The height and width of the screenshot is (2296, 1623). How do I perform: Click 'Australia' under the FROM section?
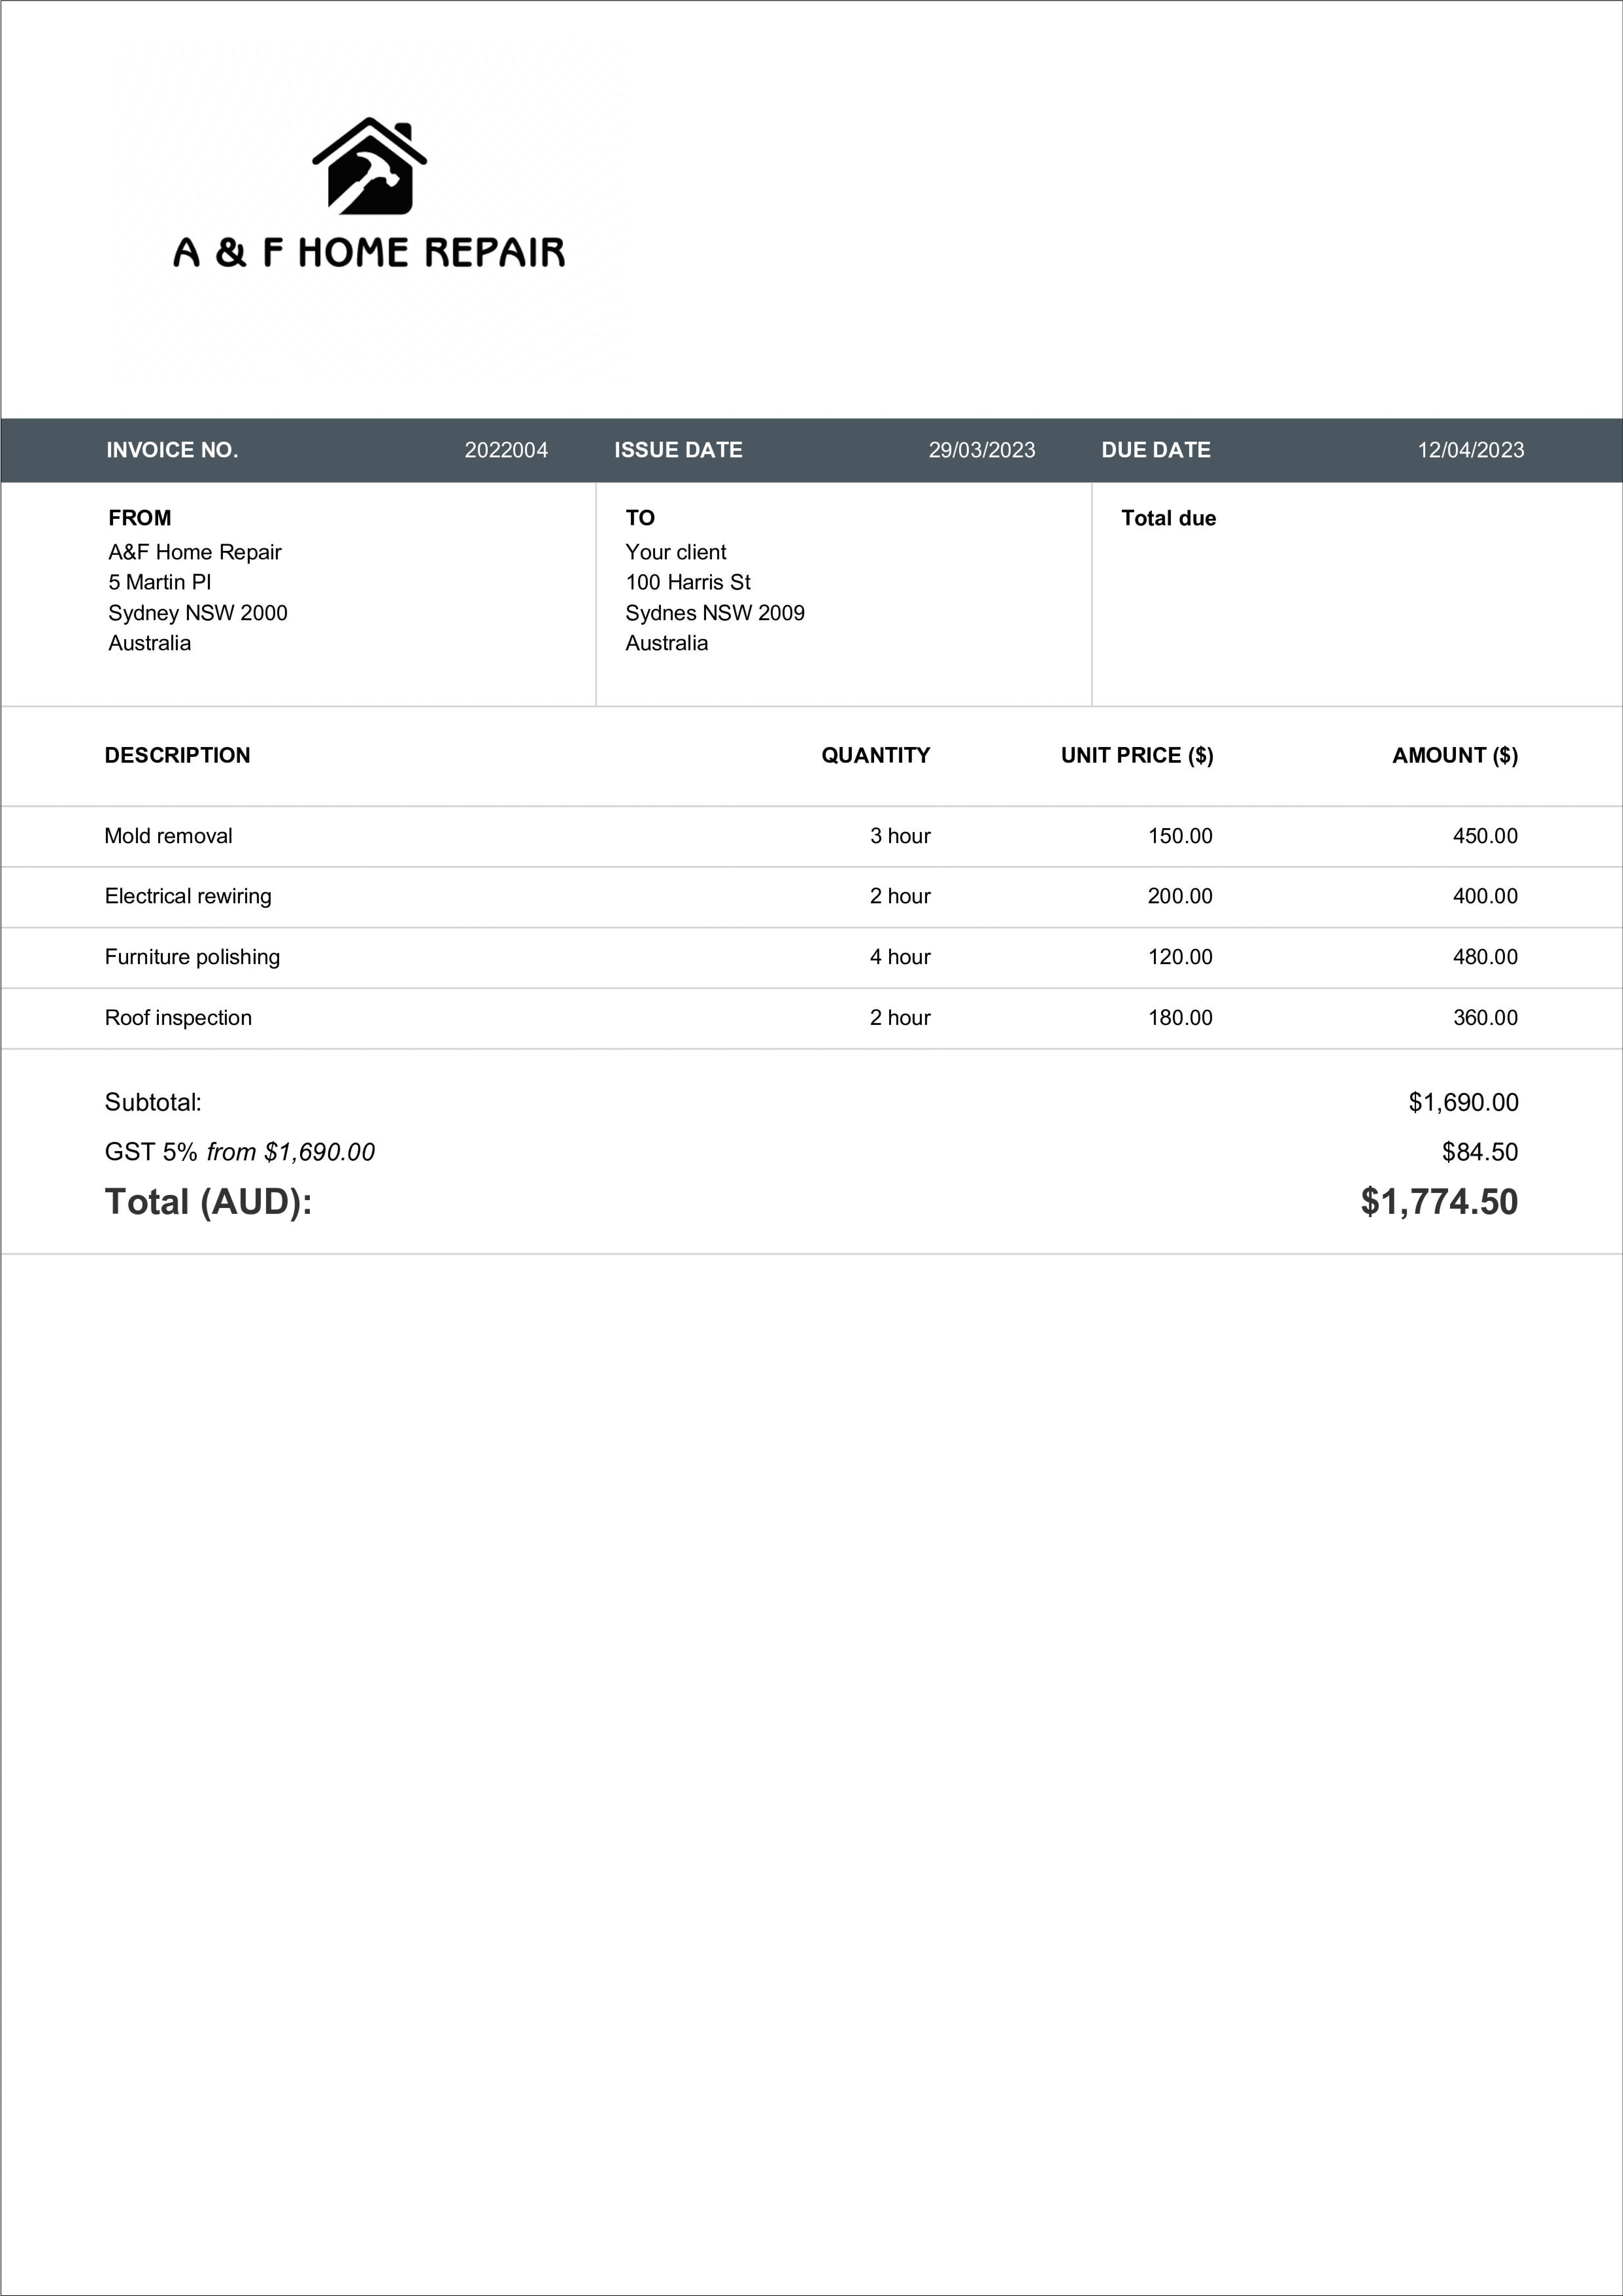150,643
